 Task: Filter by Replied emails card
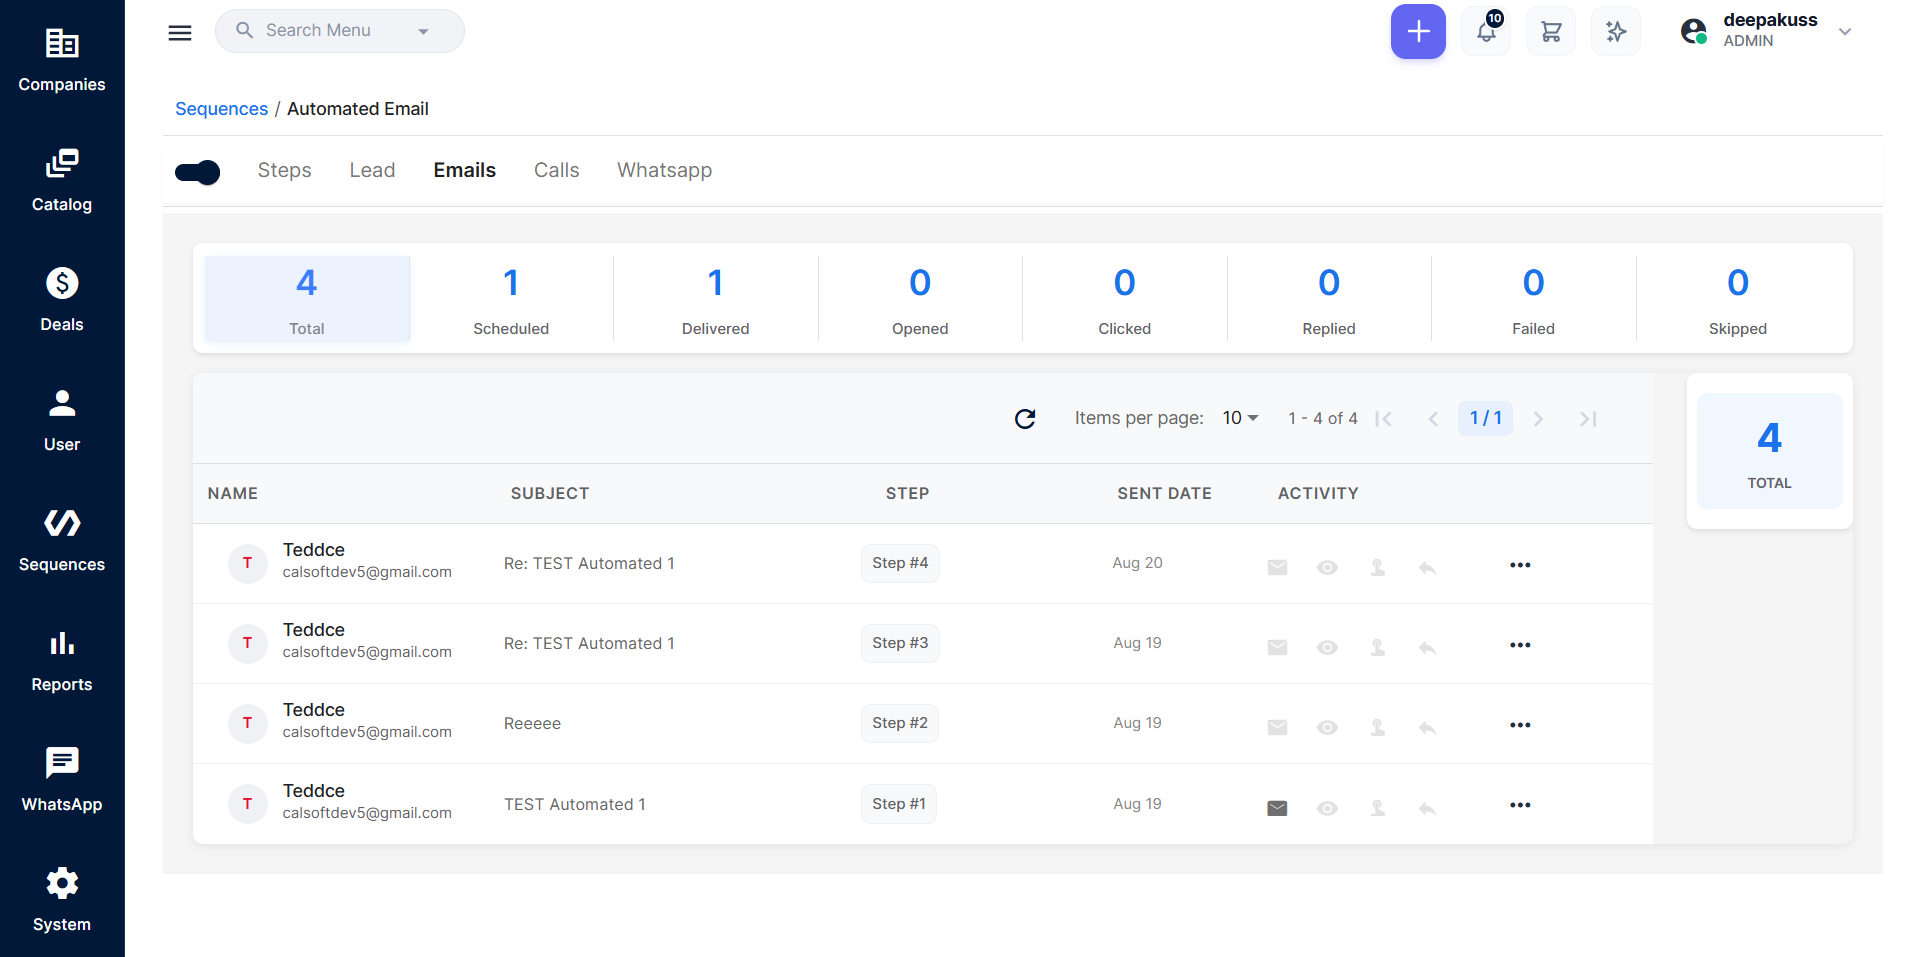click(x=1329, y=299)
